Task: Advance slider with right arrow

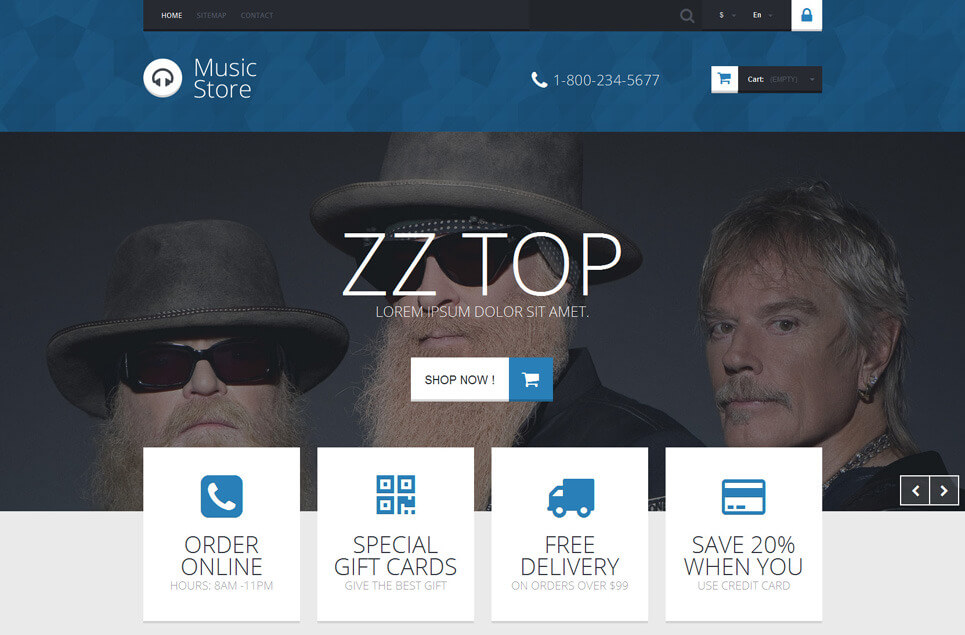Action: 944,490
